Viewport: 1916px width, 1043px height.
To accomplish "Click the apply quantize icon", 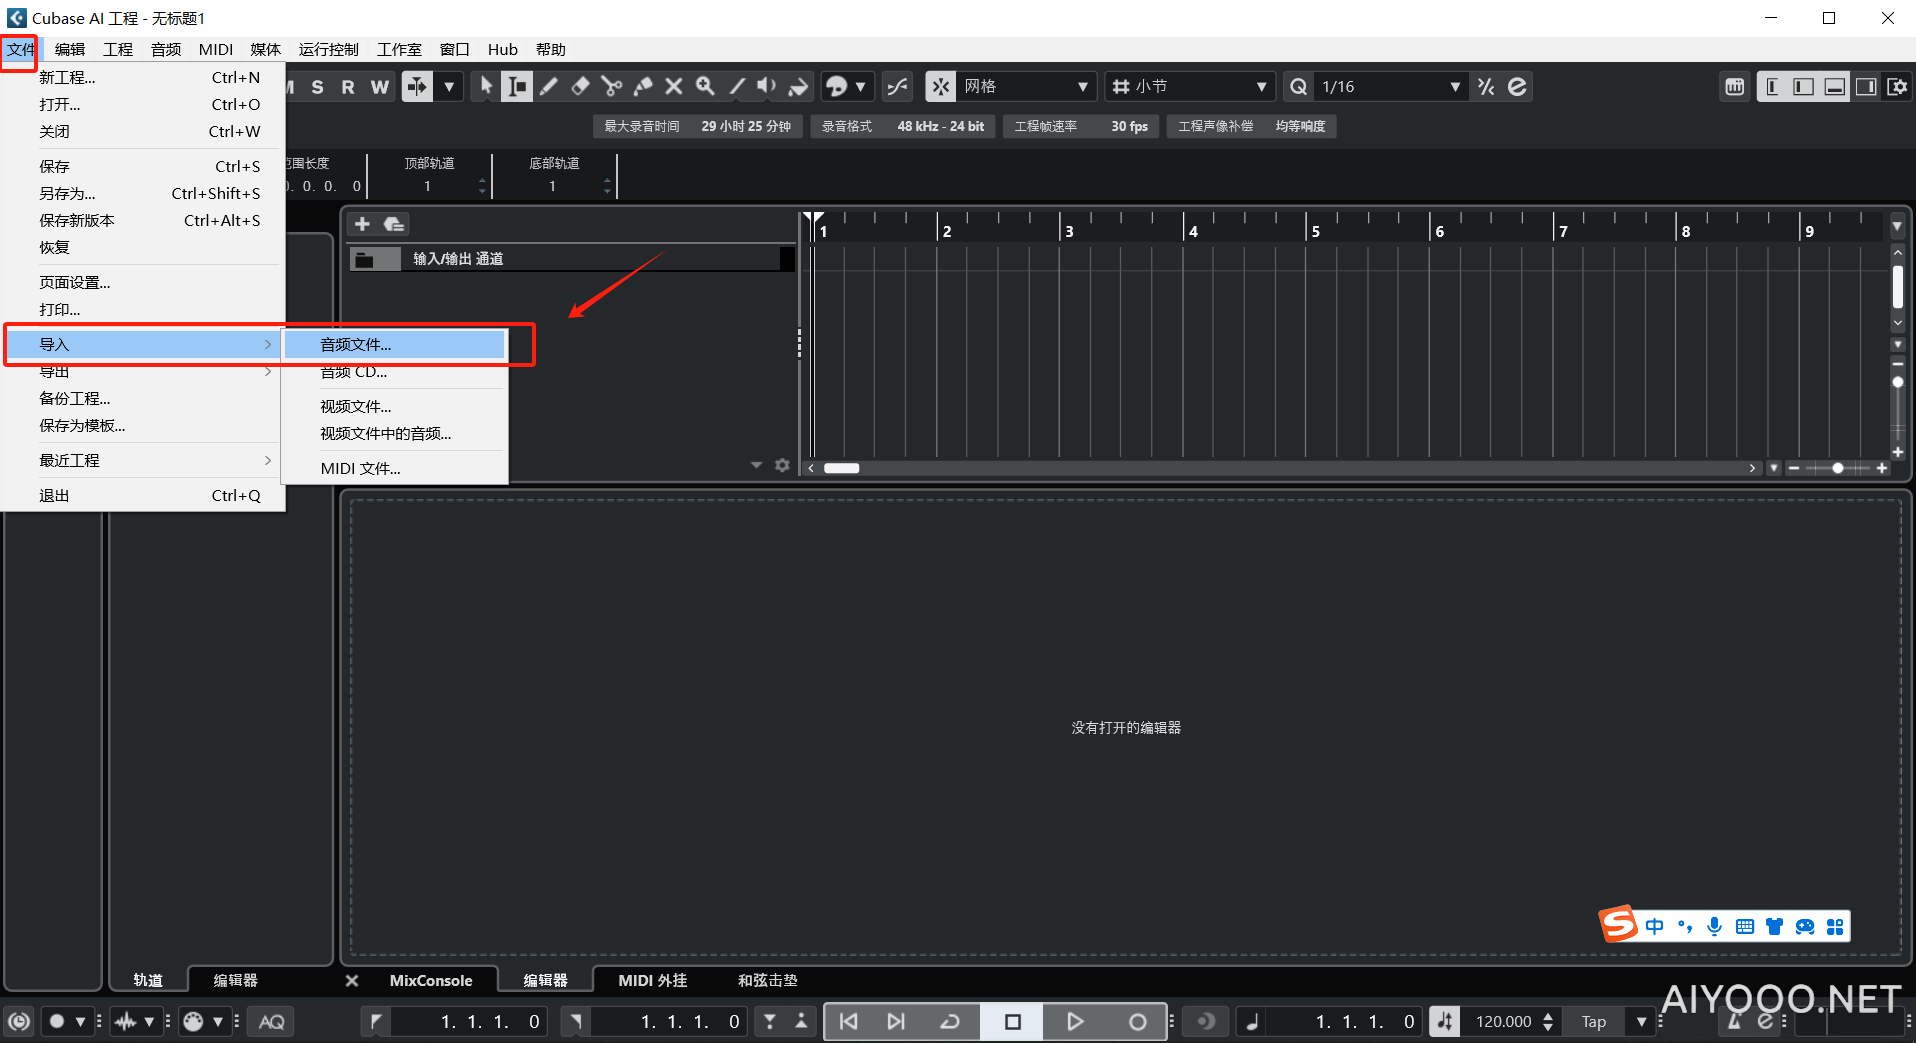I will (1517, 87).
